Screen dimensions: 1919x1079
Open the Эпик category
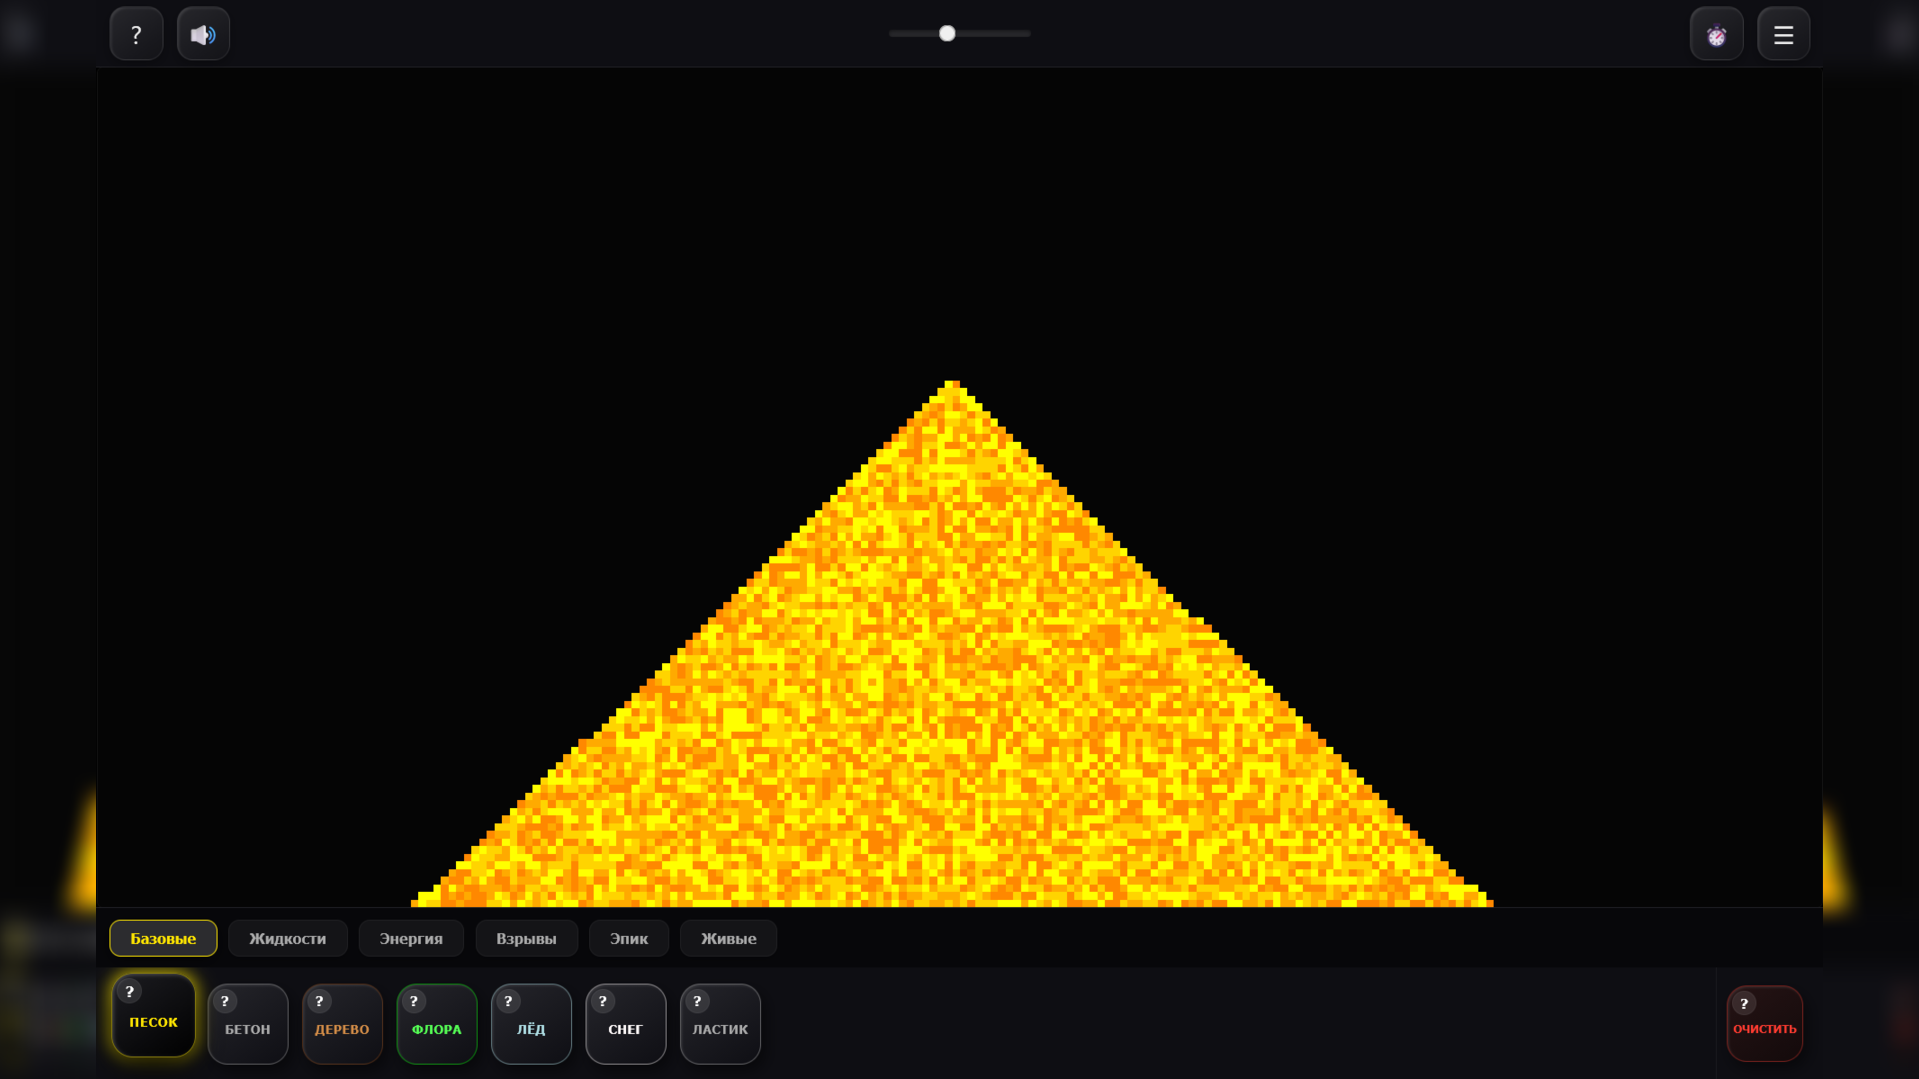click(628, 938)
